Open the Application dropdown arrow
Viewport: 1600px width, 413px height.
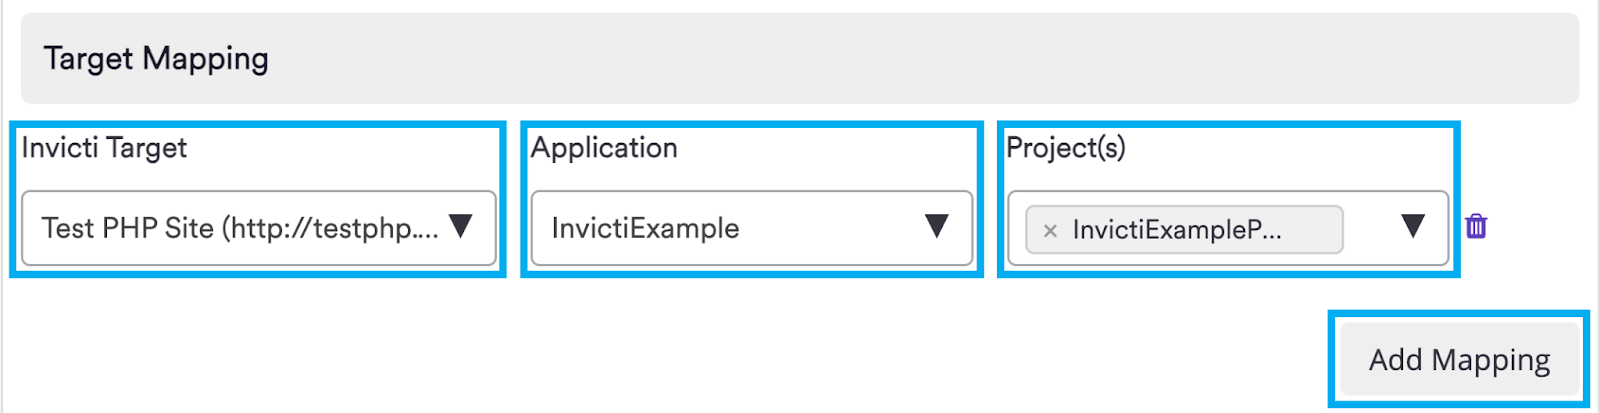point(936,226)
